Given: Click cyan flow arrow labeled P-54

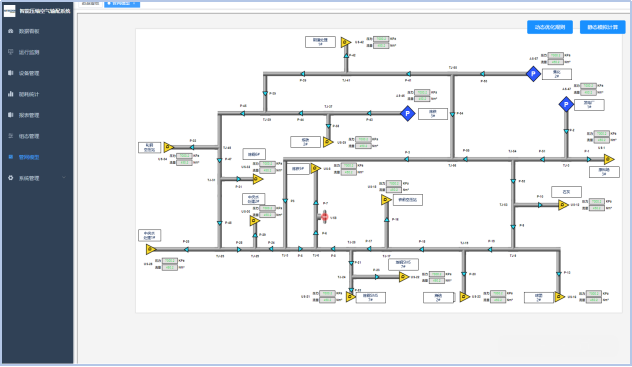Looking at the screenshot, I should [452, 115].
